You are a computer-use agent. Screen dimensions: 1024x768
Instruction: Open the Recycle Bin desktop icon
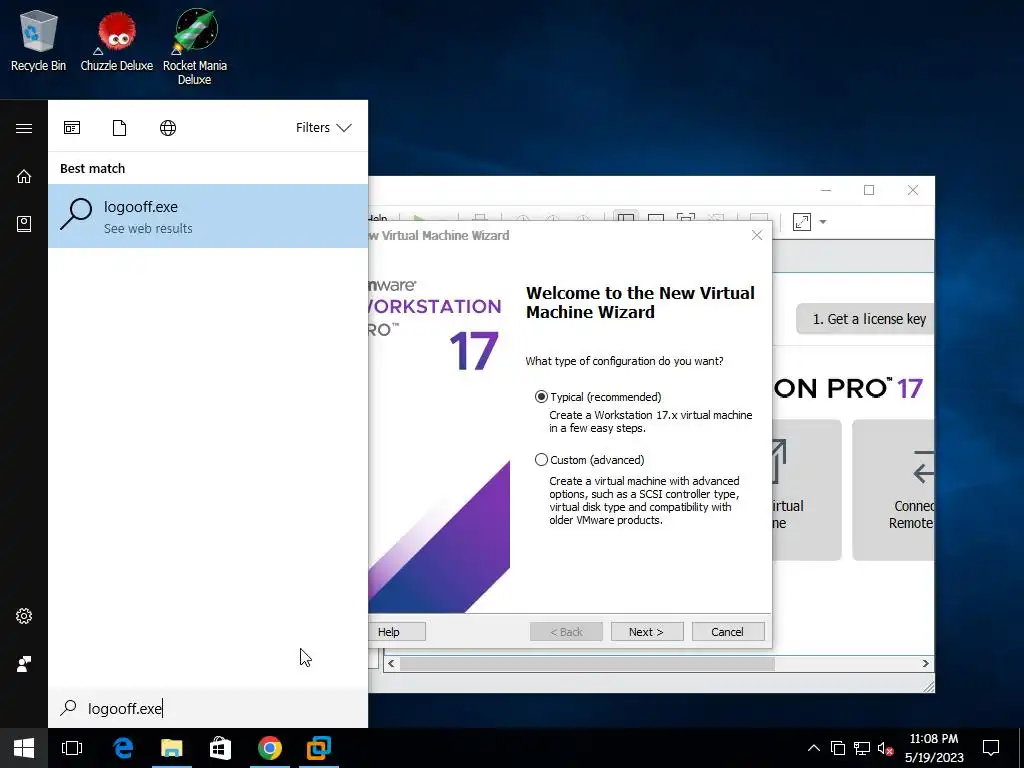coord(39,40)
